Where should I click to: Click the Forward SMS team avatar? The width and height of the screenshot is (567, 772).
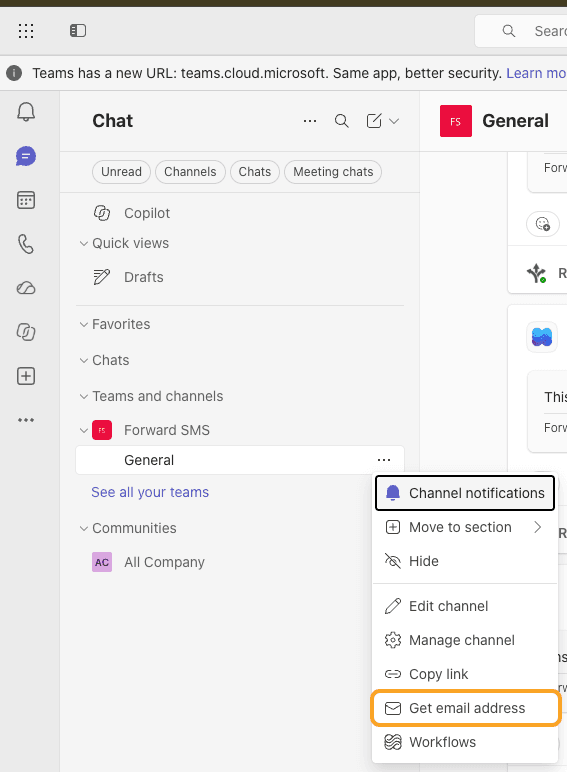tap(102, 430)
